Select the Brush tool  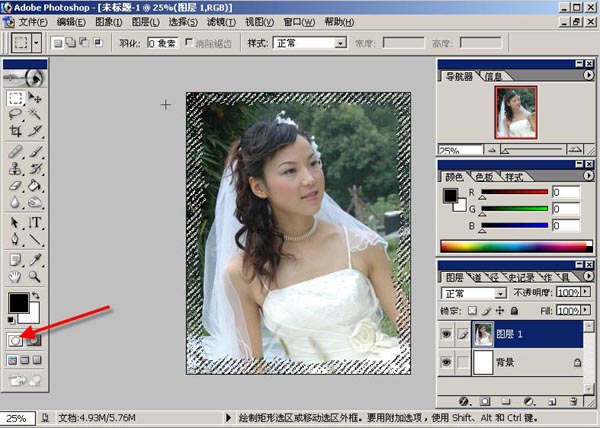point(35,152)
